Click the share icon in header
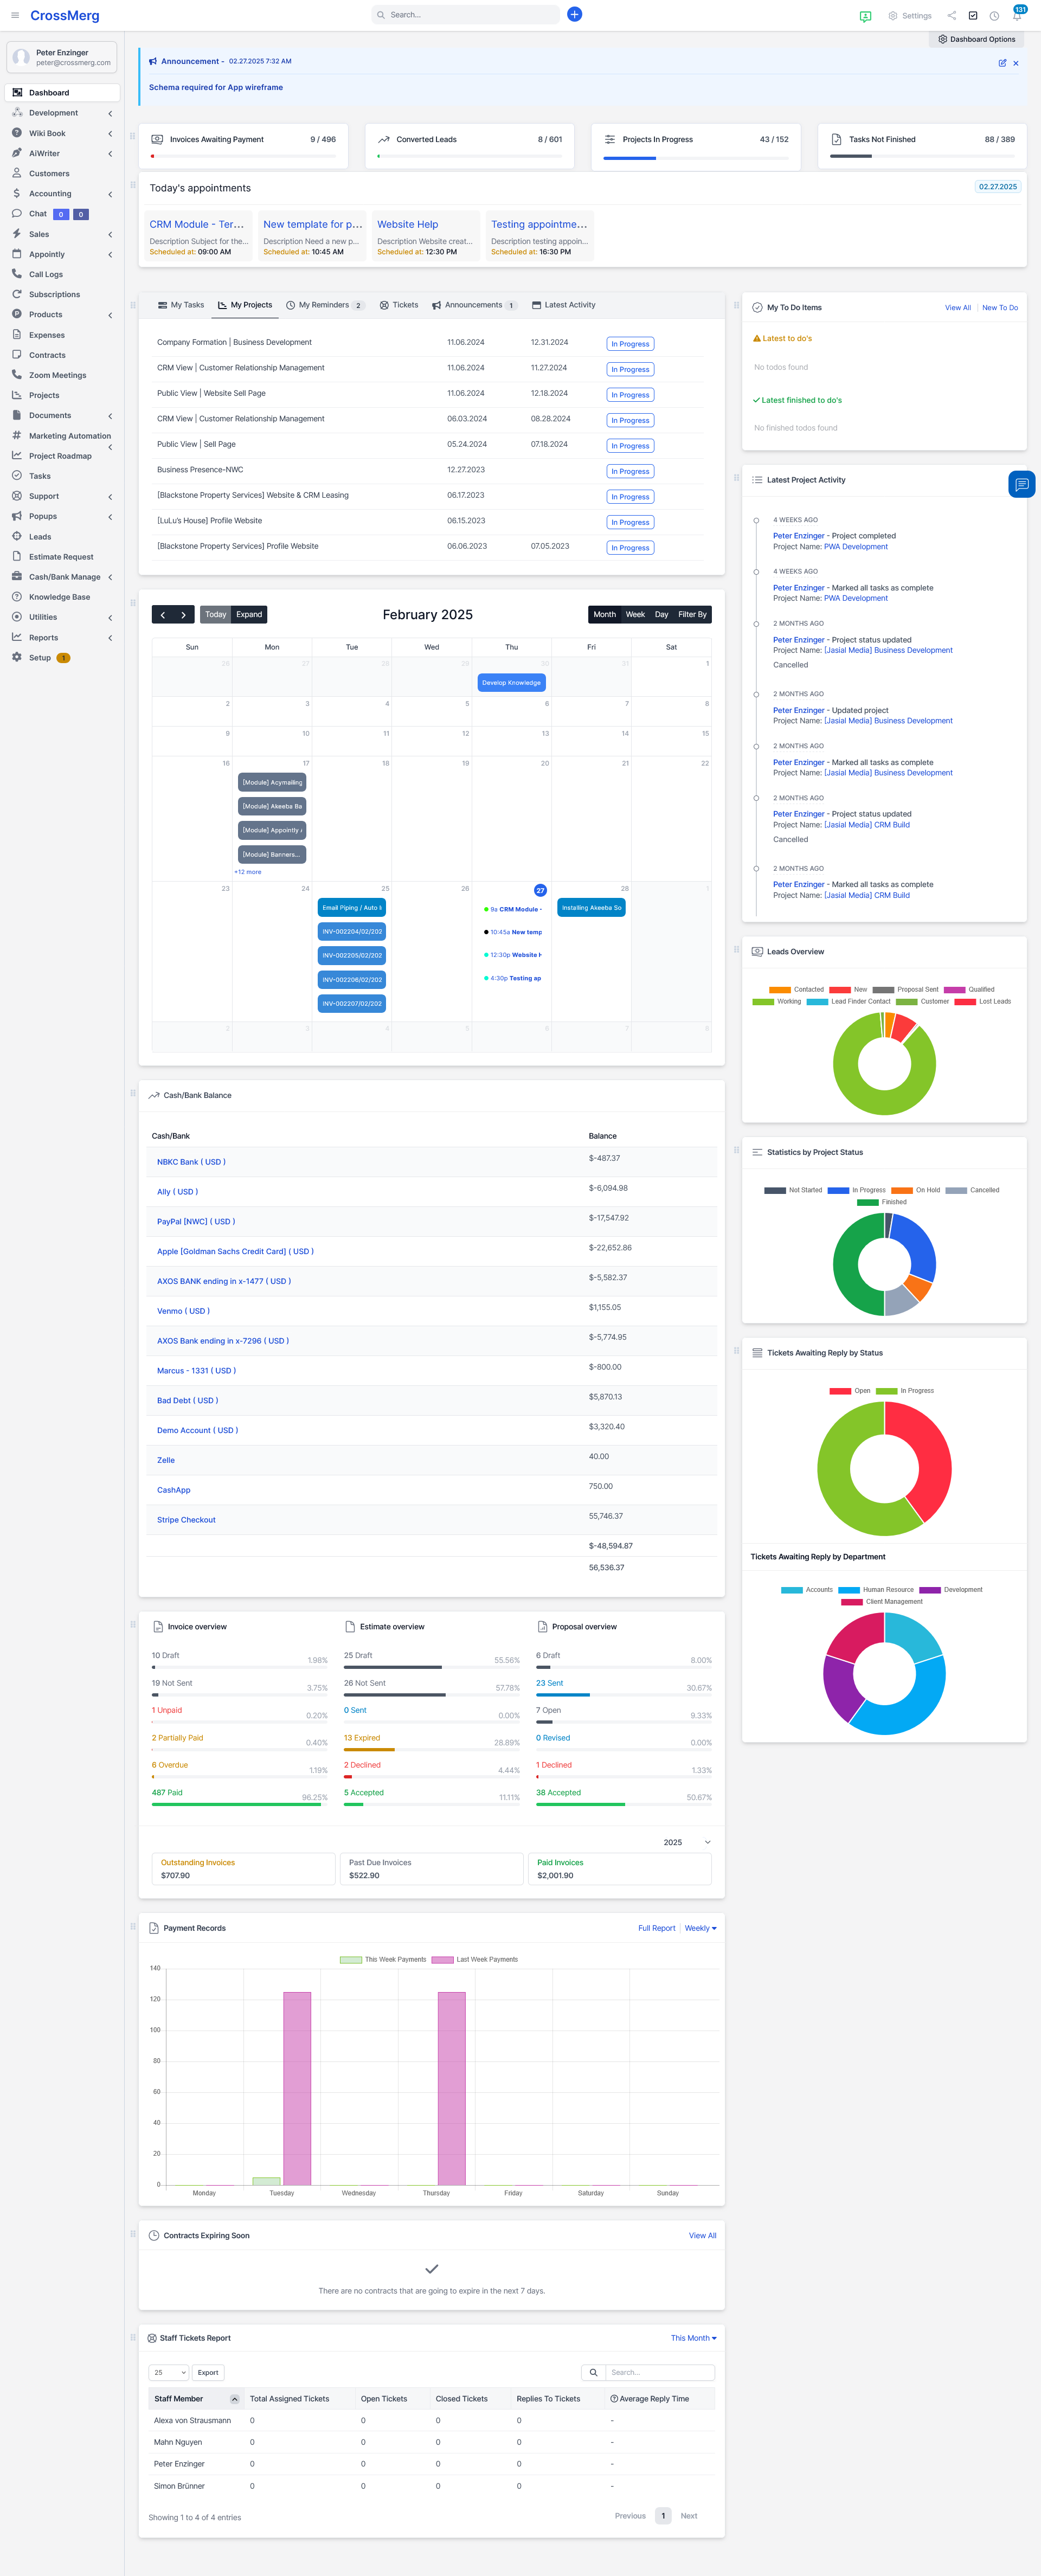 coord(951,16)
